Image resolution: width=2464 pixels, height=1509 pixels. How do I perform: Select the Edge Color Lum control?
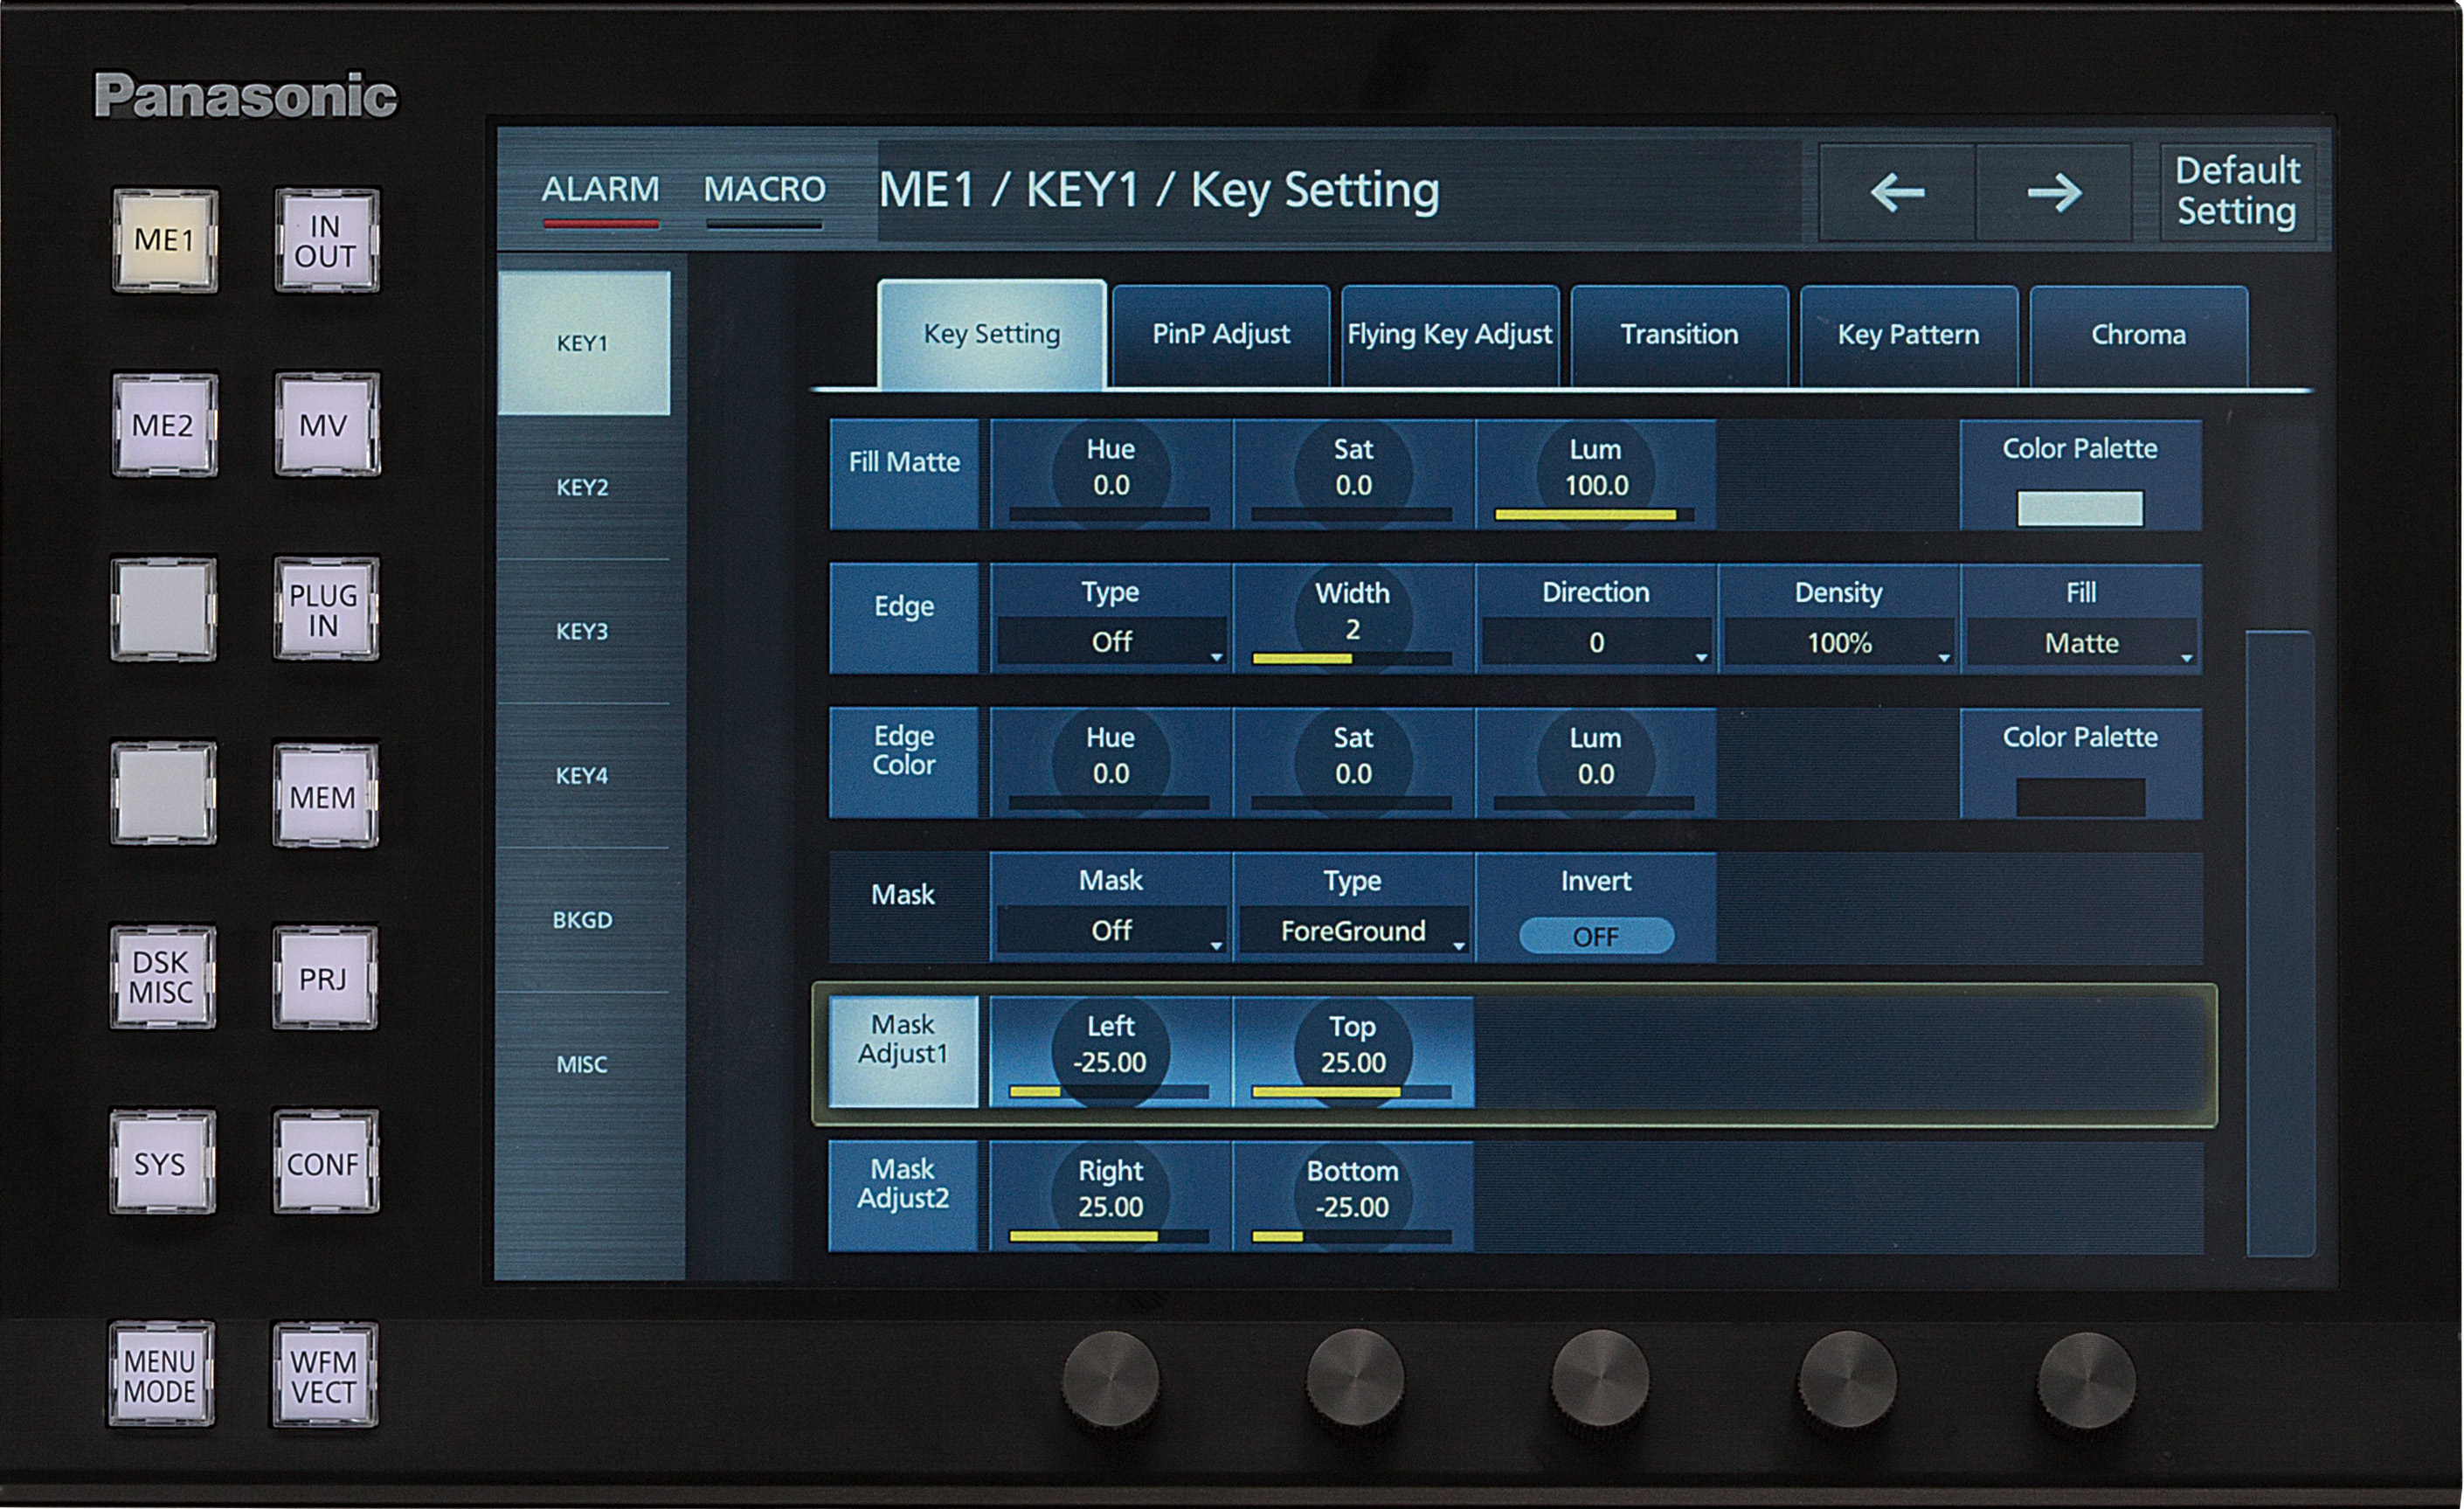click(x=1596, y=763)
